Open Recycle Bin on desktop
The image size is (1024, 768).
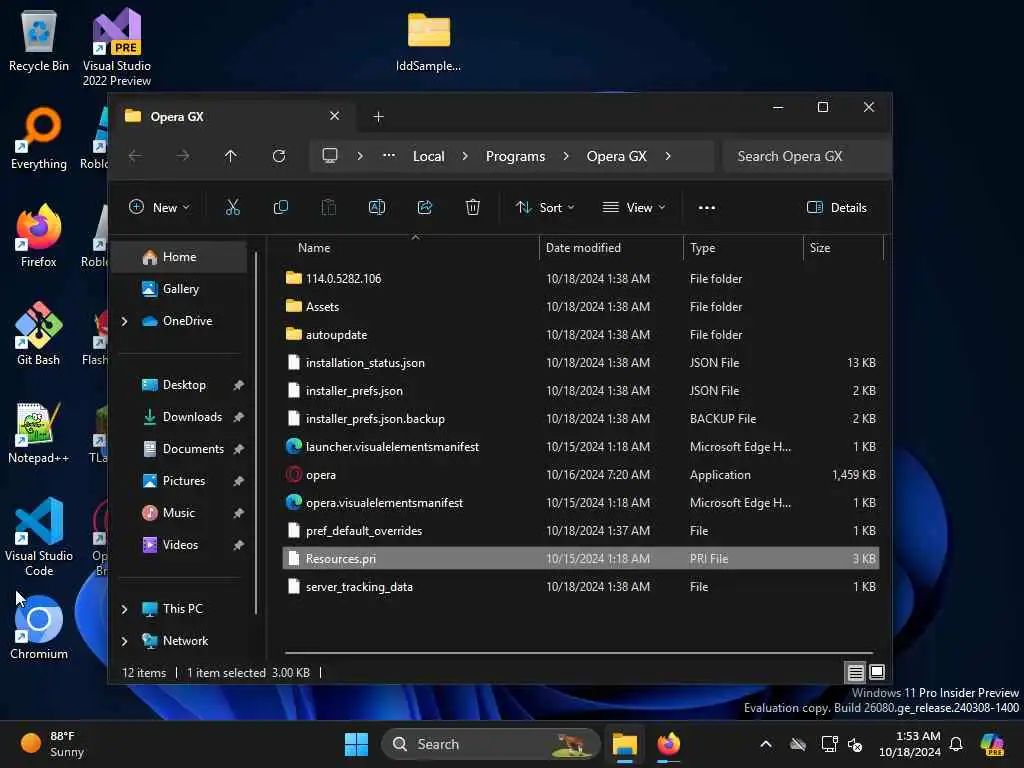pyautogui.click(x=39, y=40)
